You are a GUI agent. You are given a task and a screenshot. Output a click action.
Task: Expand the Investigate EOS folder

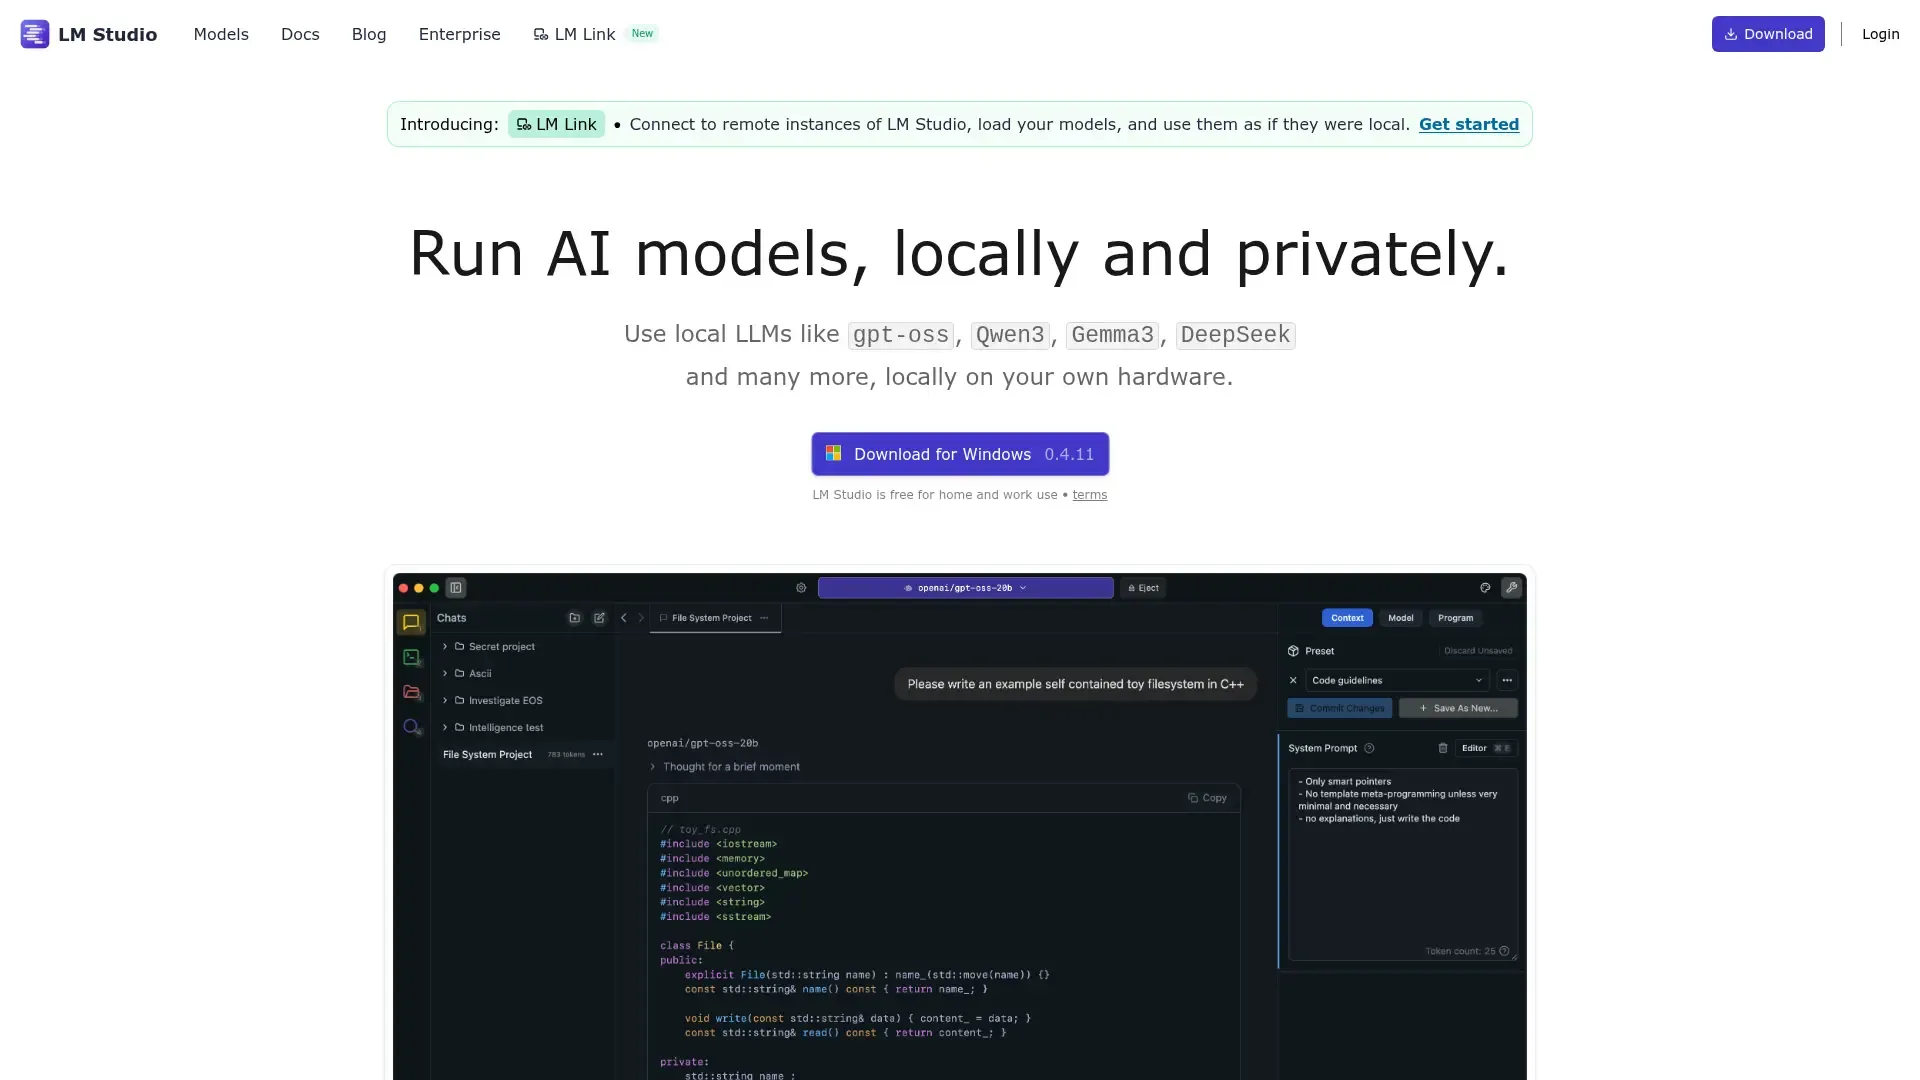[x=445, y=701]
